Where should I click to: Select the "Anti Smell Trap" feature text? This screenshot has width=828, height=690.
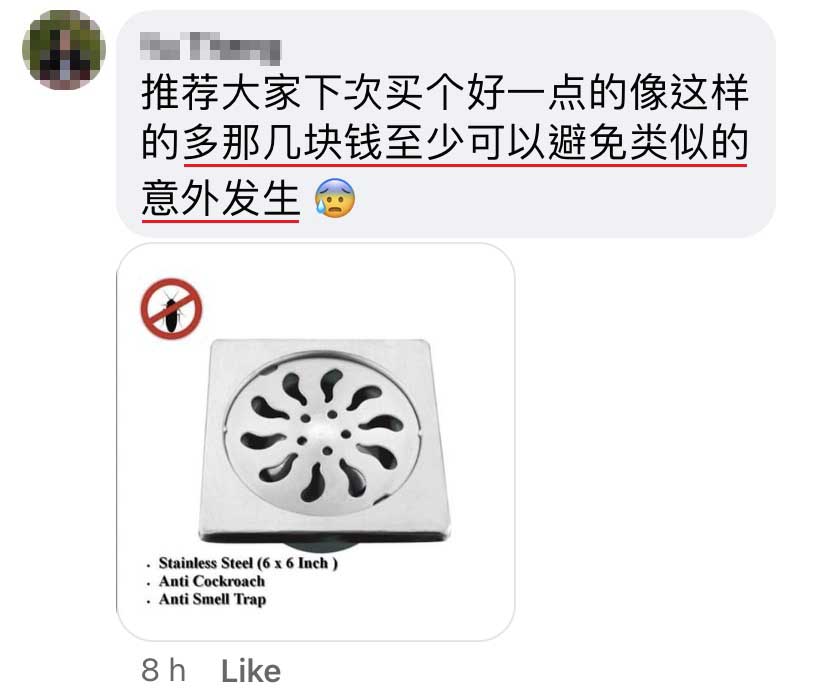pyautogui.click(x=212, y=599)
